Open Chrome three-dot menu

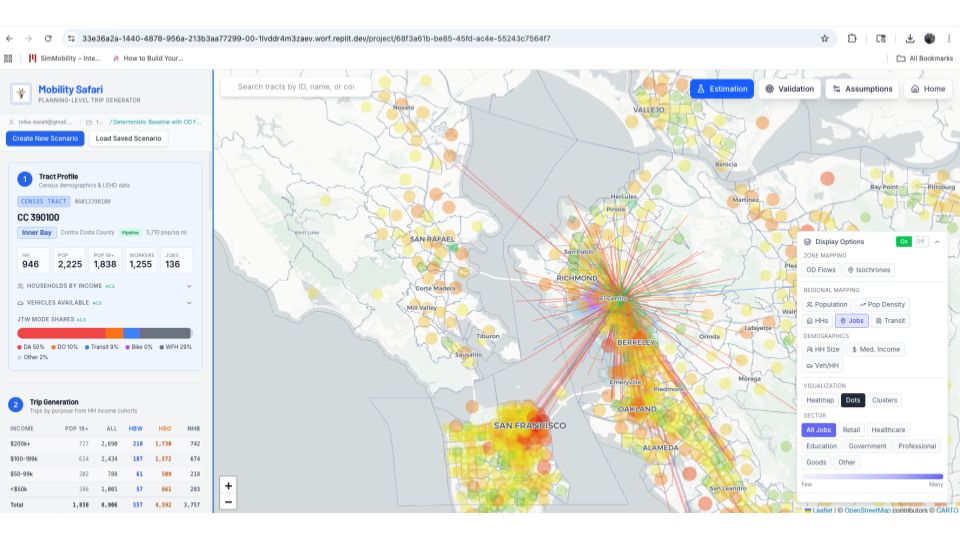pyautogui.click(x=949, y=38)
